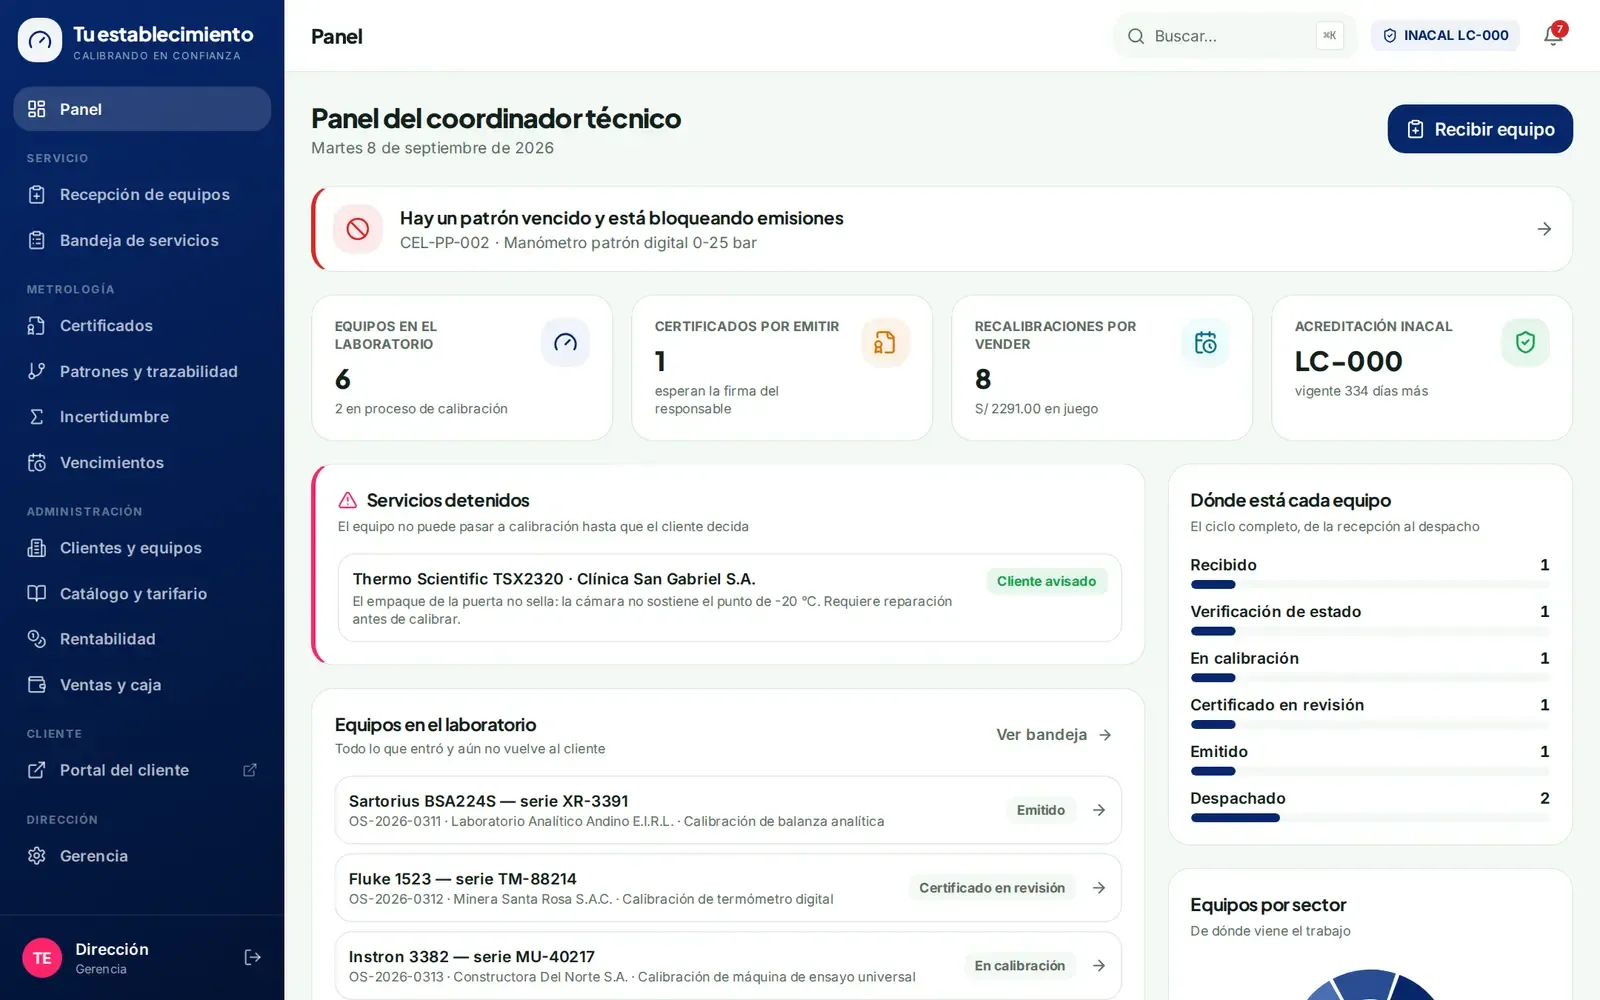The height and width of the screenshot is (1000, 1600).
Task: Click the Despachado progress bar
Action: (1370, 818)
